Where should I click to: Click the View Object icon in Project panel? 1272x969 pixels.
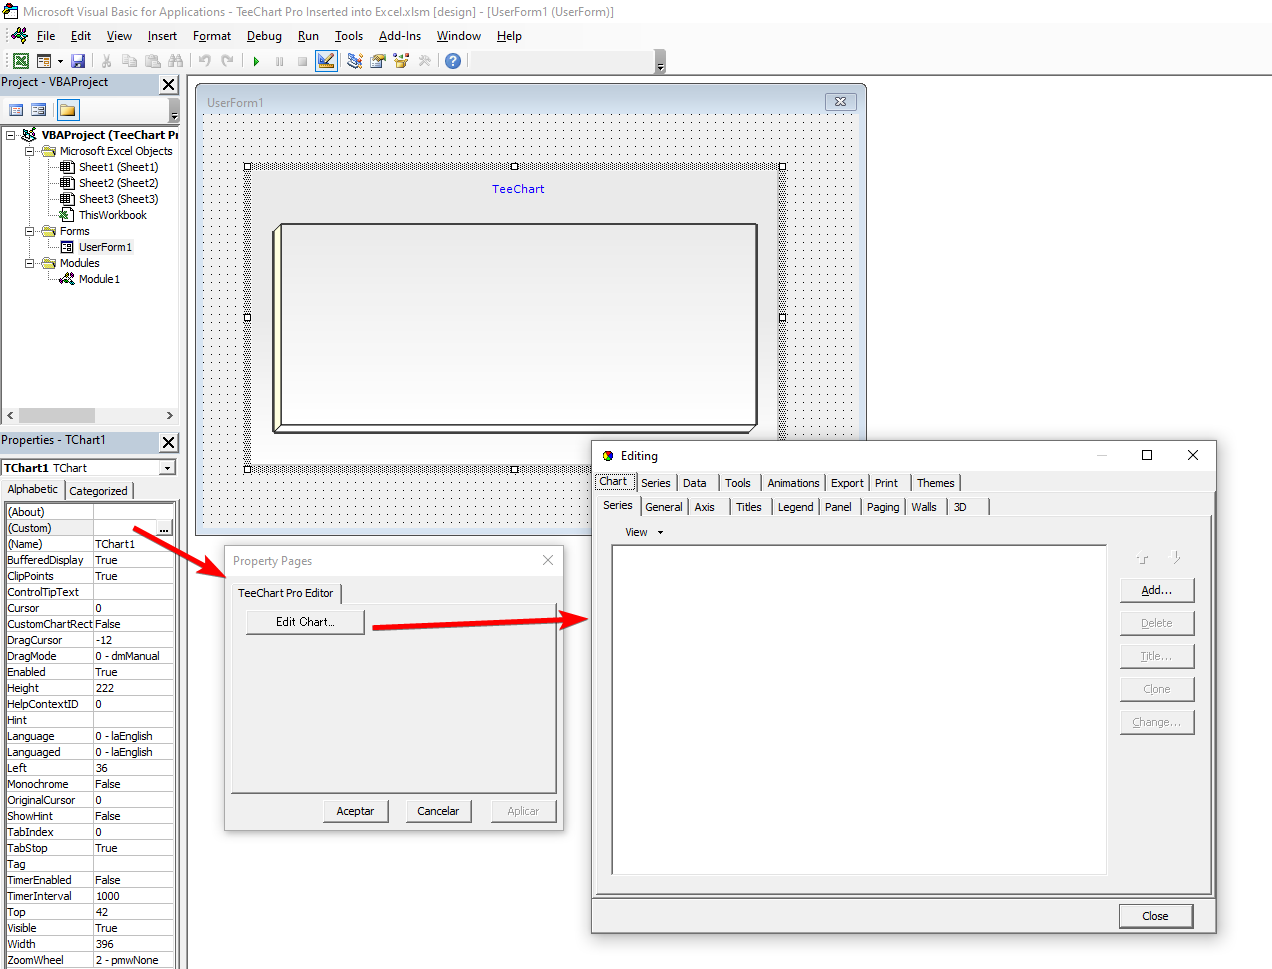point(39,110)
